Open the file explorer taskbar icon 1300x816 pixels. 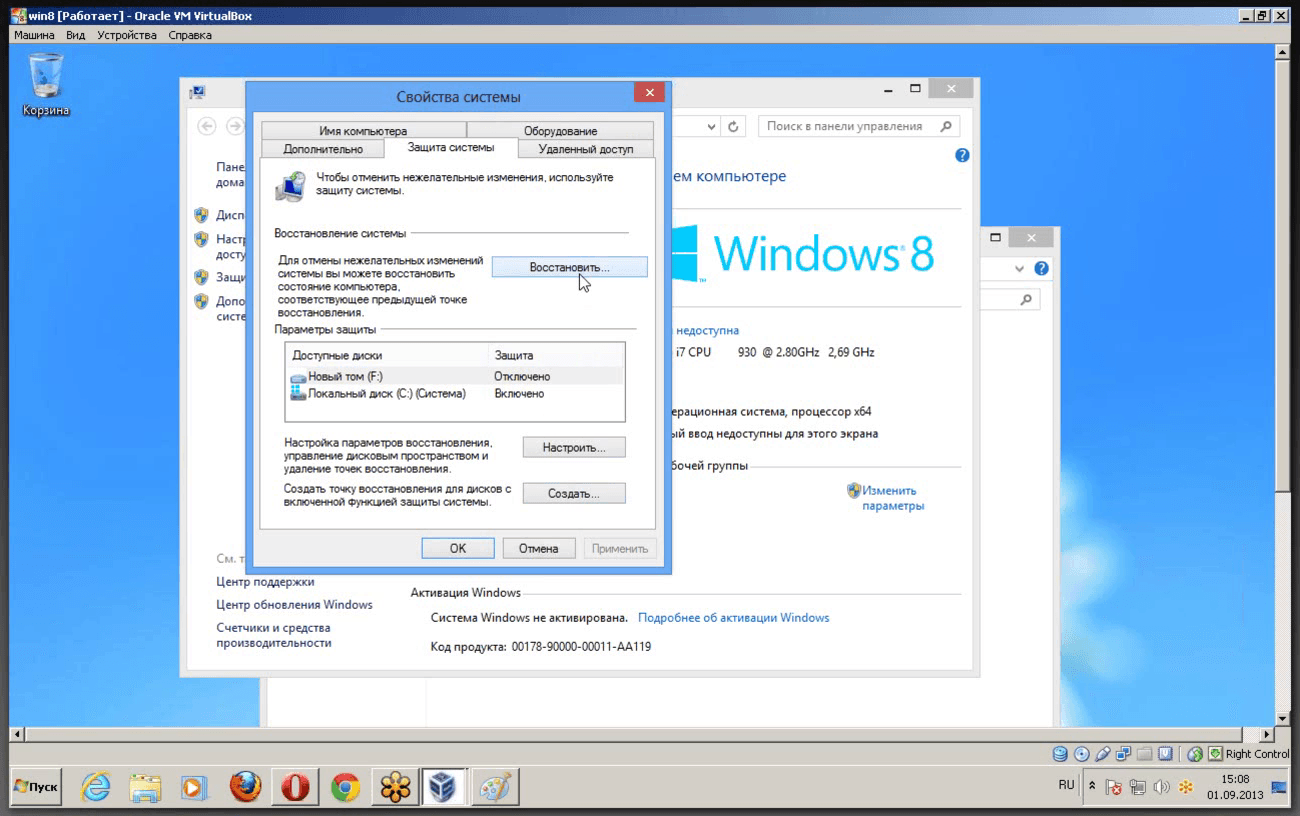click(146, 787)
